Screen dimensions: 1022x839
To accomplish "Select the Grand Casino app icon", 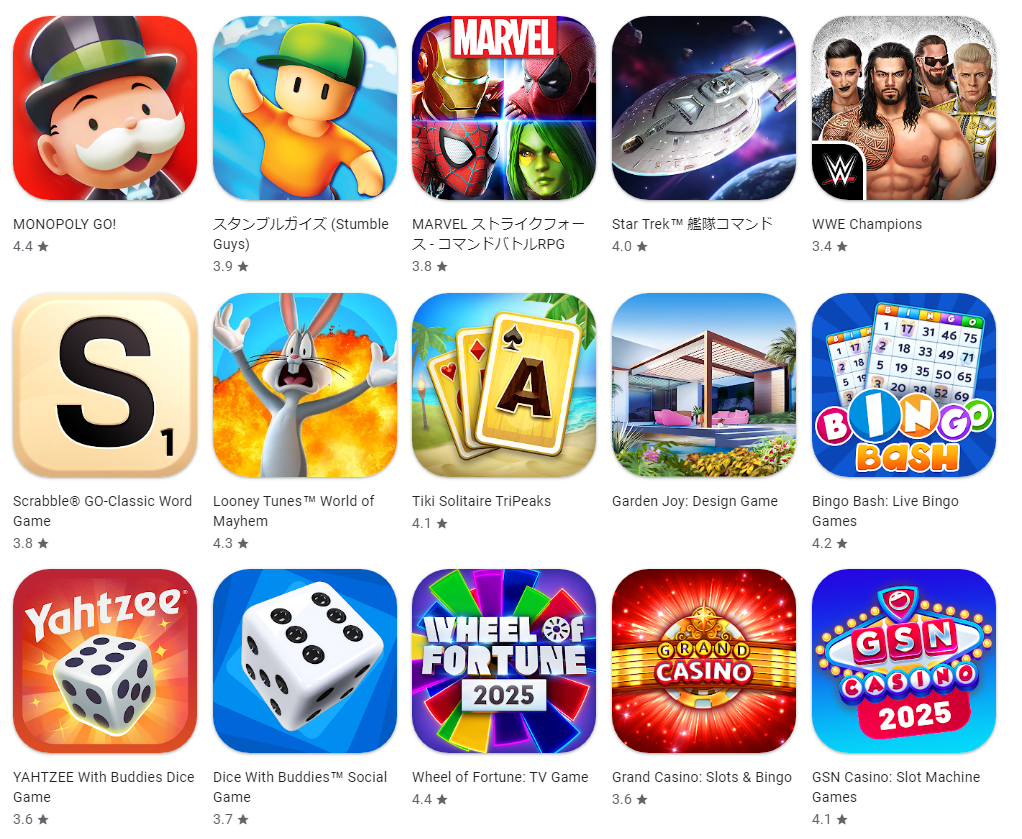I will click(704, 661).
